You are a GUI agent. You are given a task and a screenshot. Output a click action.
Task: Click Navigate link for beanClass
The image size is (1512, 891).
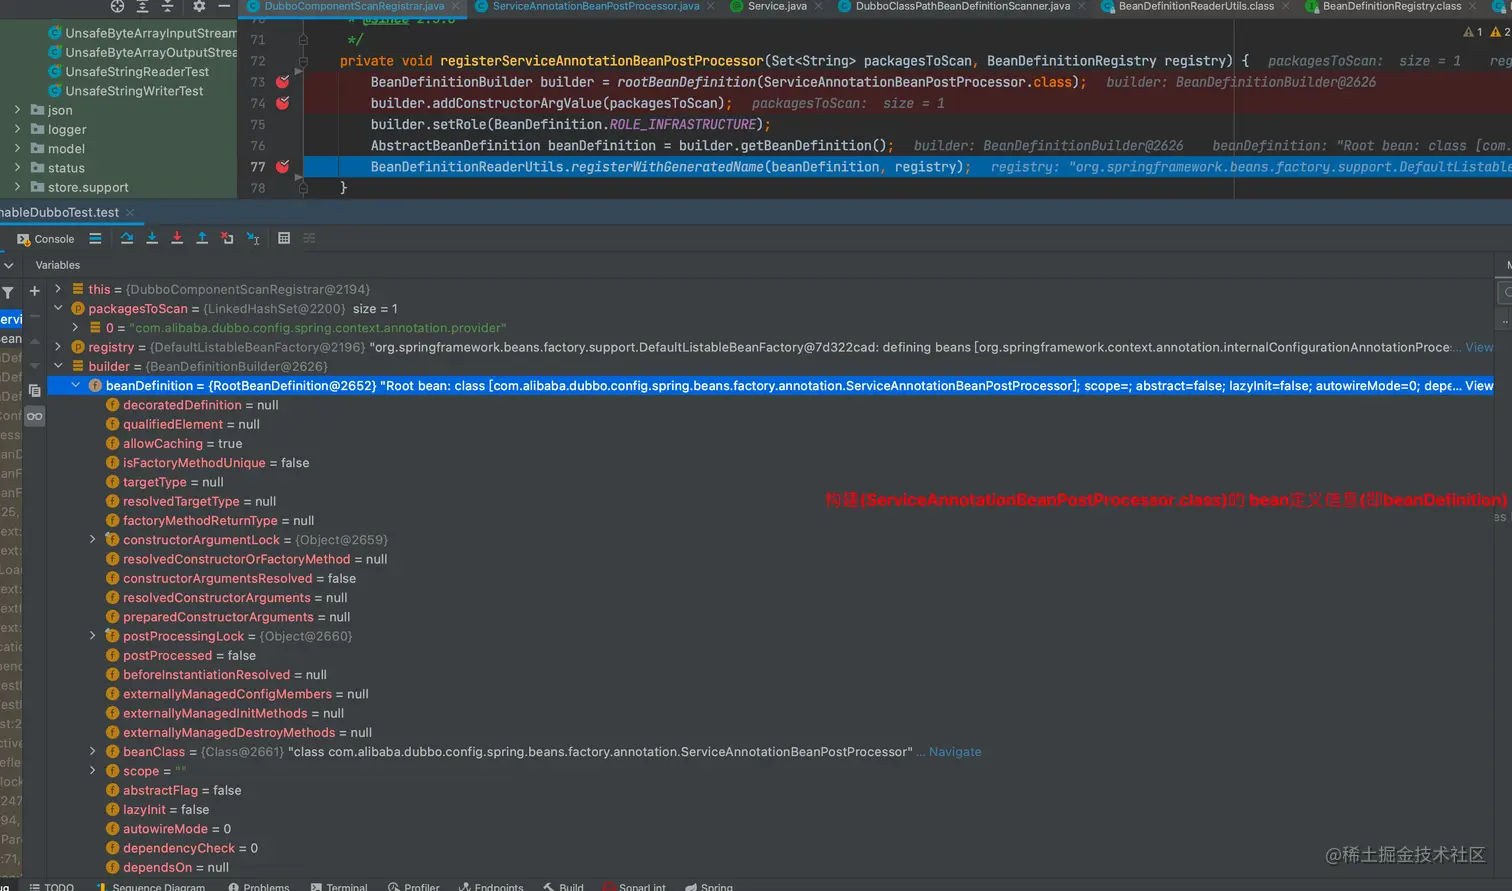tap(955, 752)
